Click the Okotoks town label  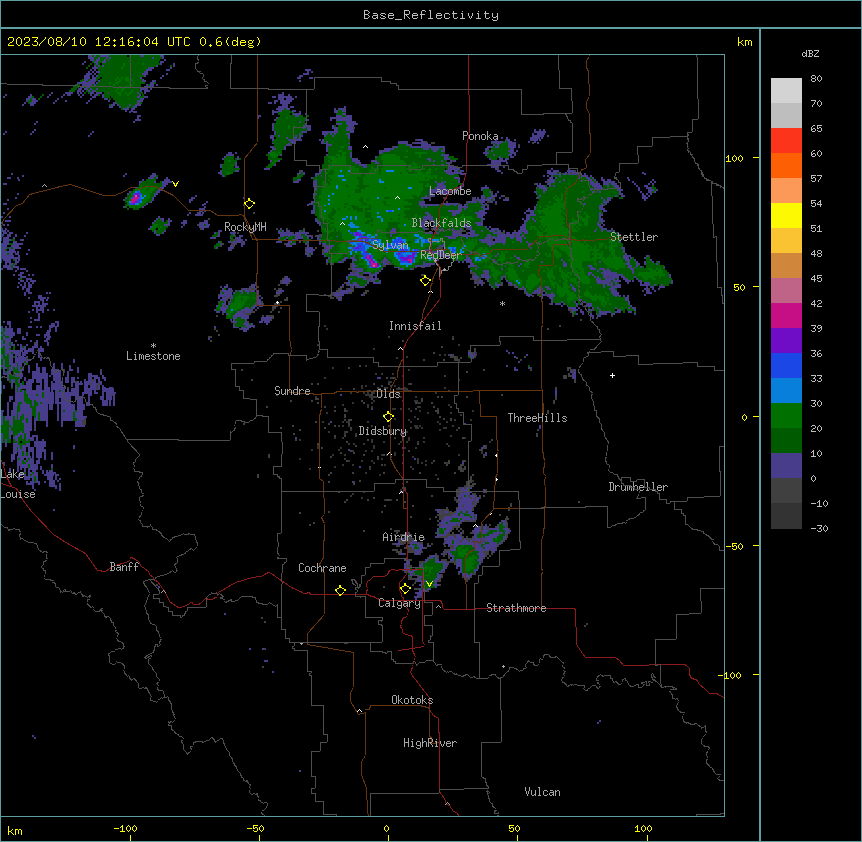412,700
